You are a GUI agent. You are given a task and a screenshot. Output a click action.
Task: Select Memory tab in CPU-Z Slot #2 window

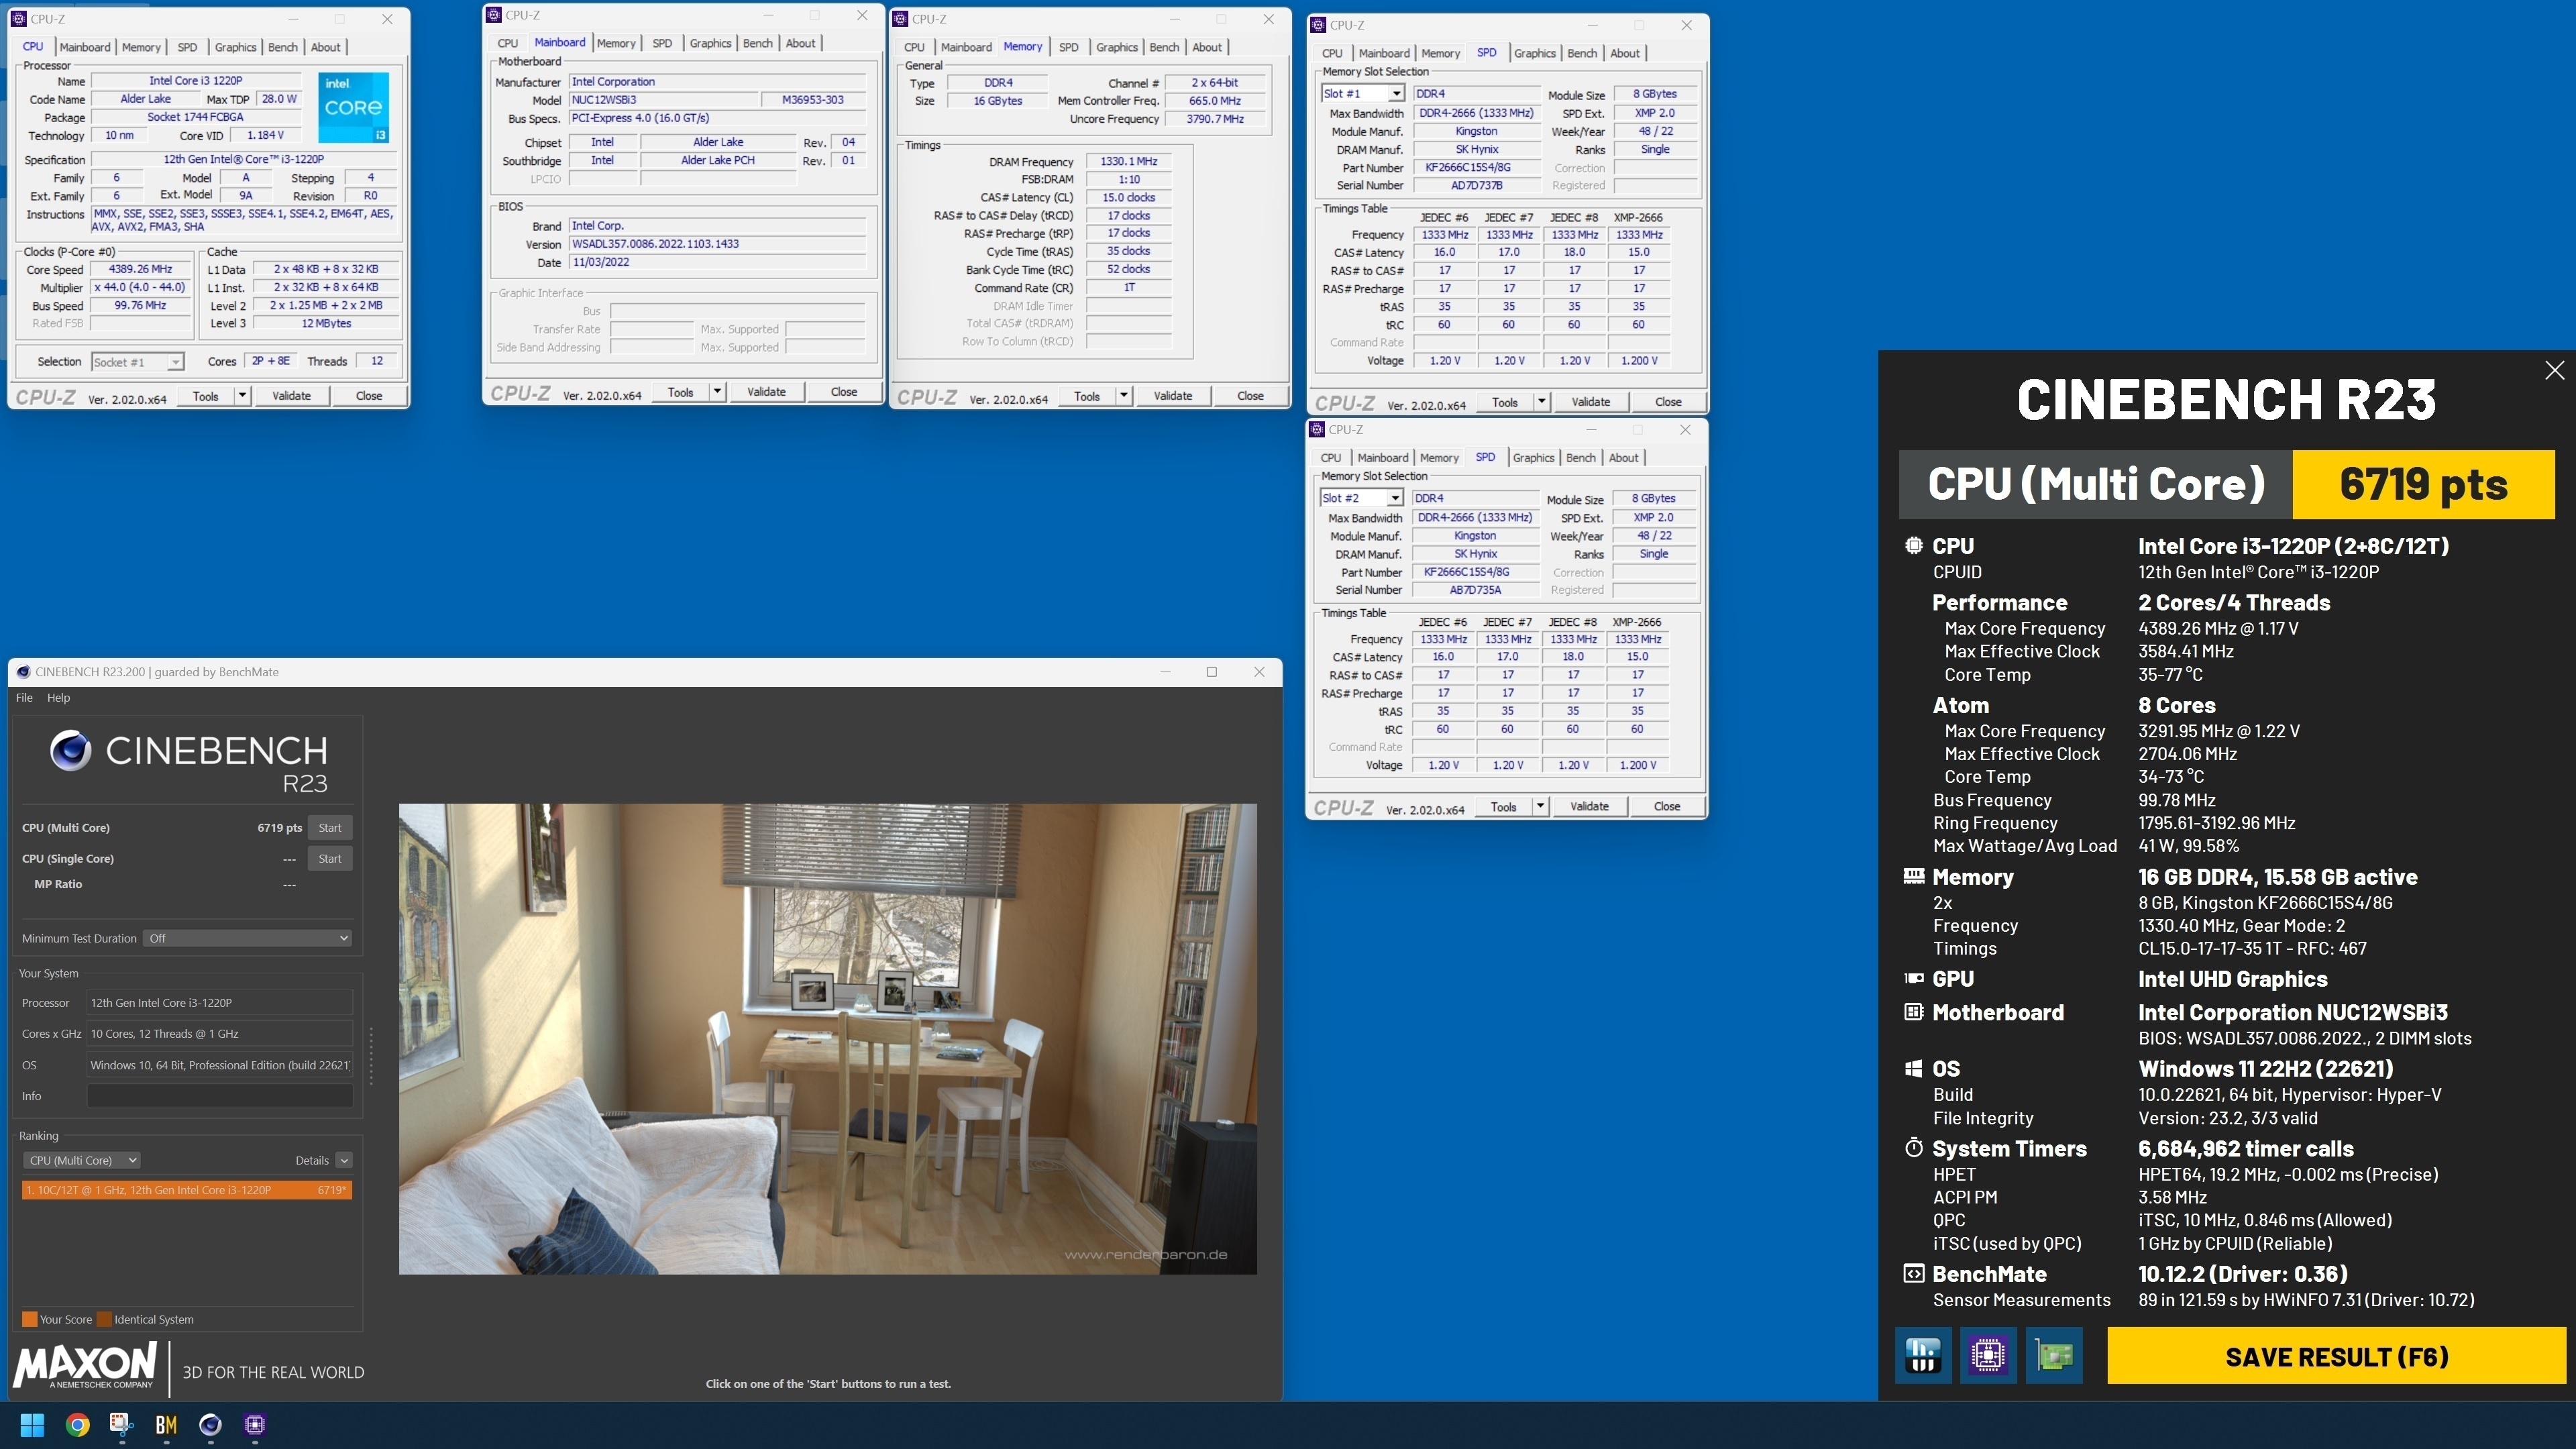pyautogui.click(x=1439, y=458)
